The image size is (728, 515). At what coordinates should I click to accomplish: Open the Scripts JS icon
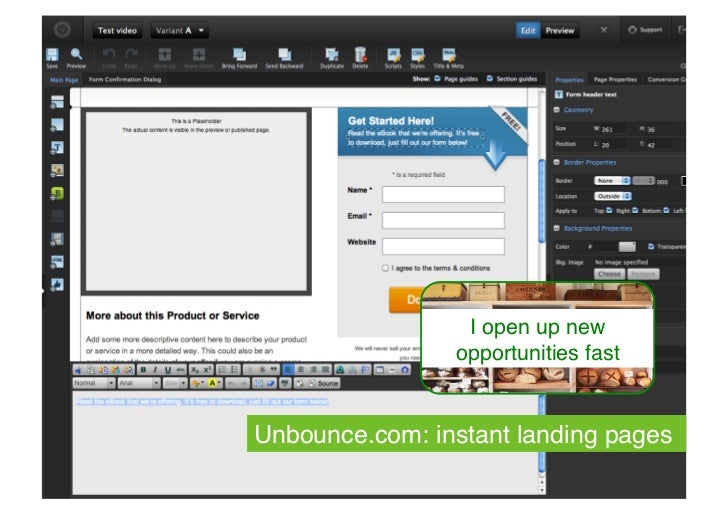393,55
